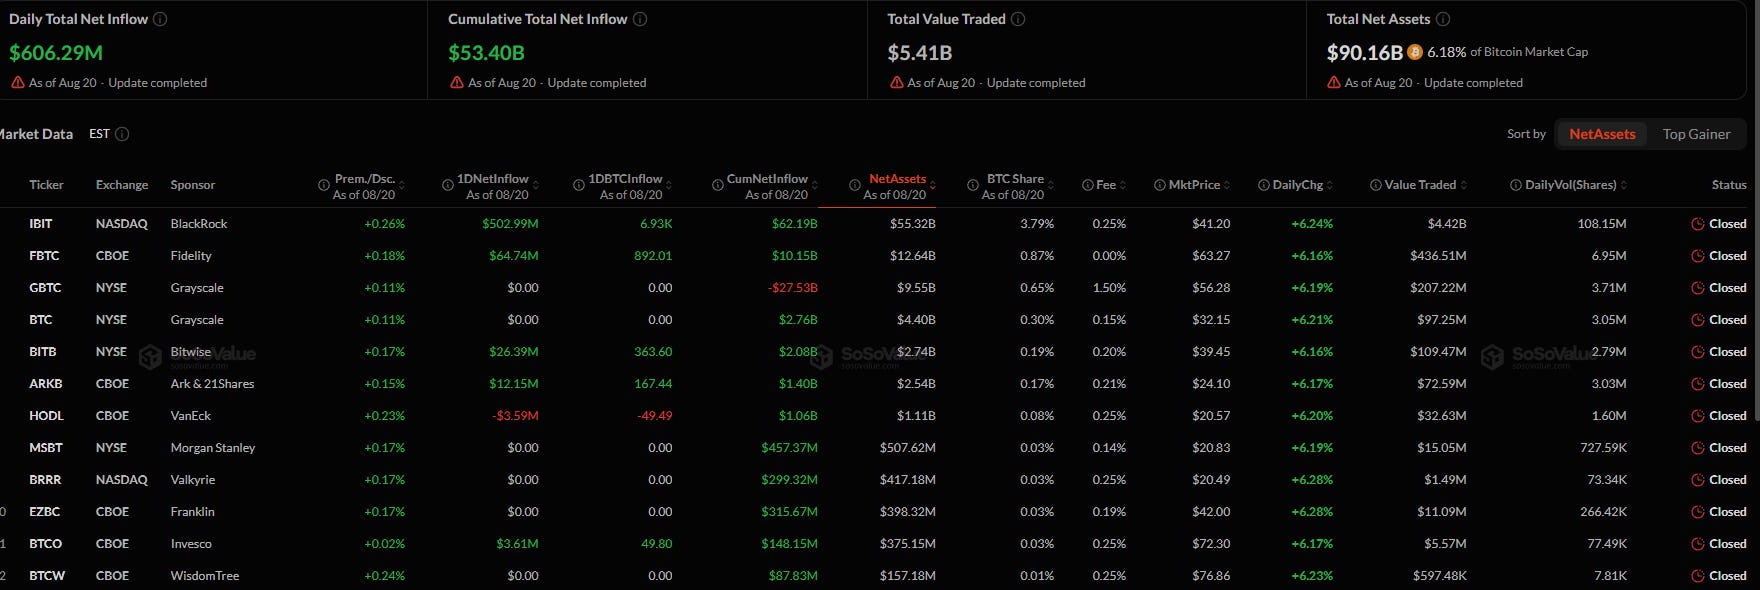Open the FBTC ticker
The width and height of the screenshot is (1760, 590).
tap(44, 256)
